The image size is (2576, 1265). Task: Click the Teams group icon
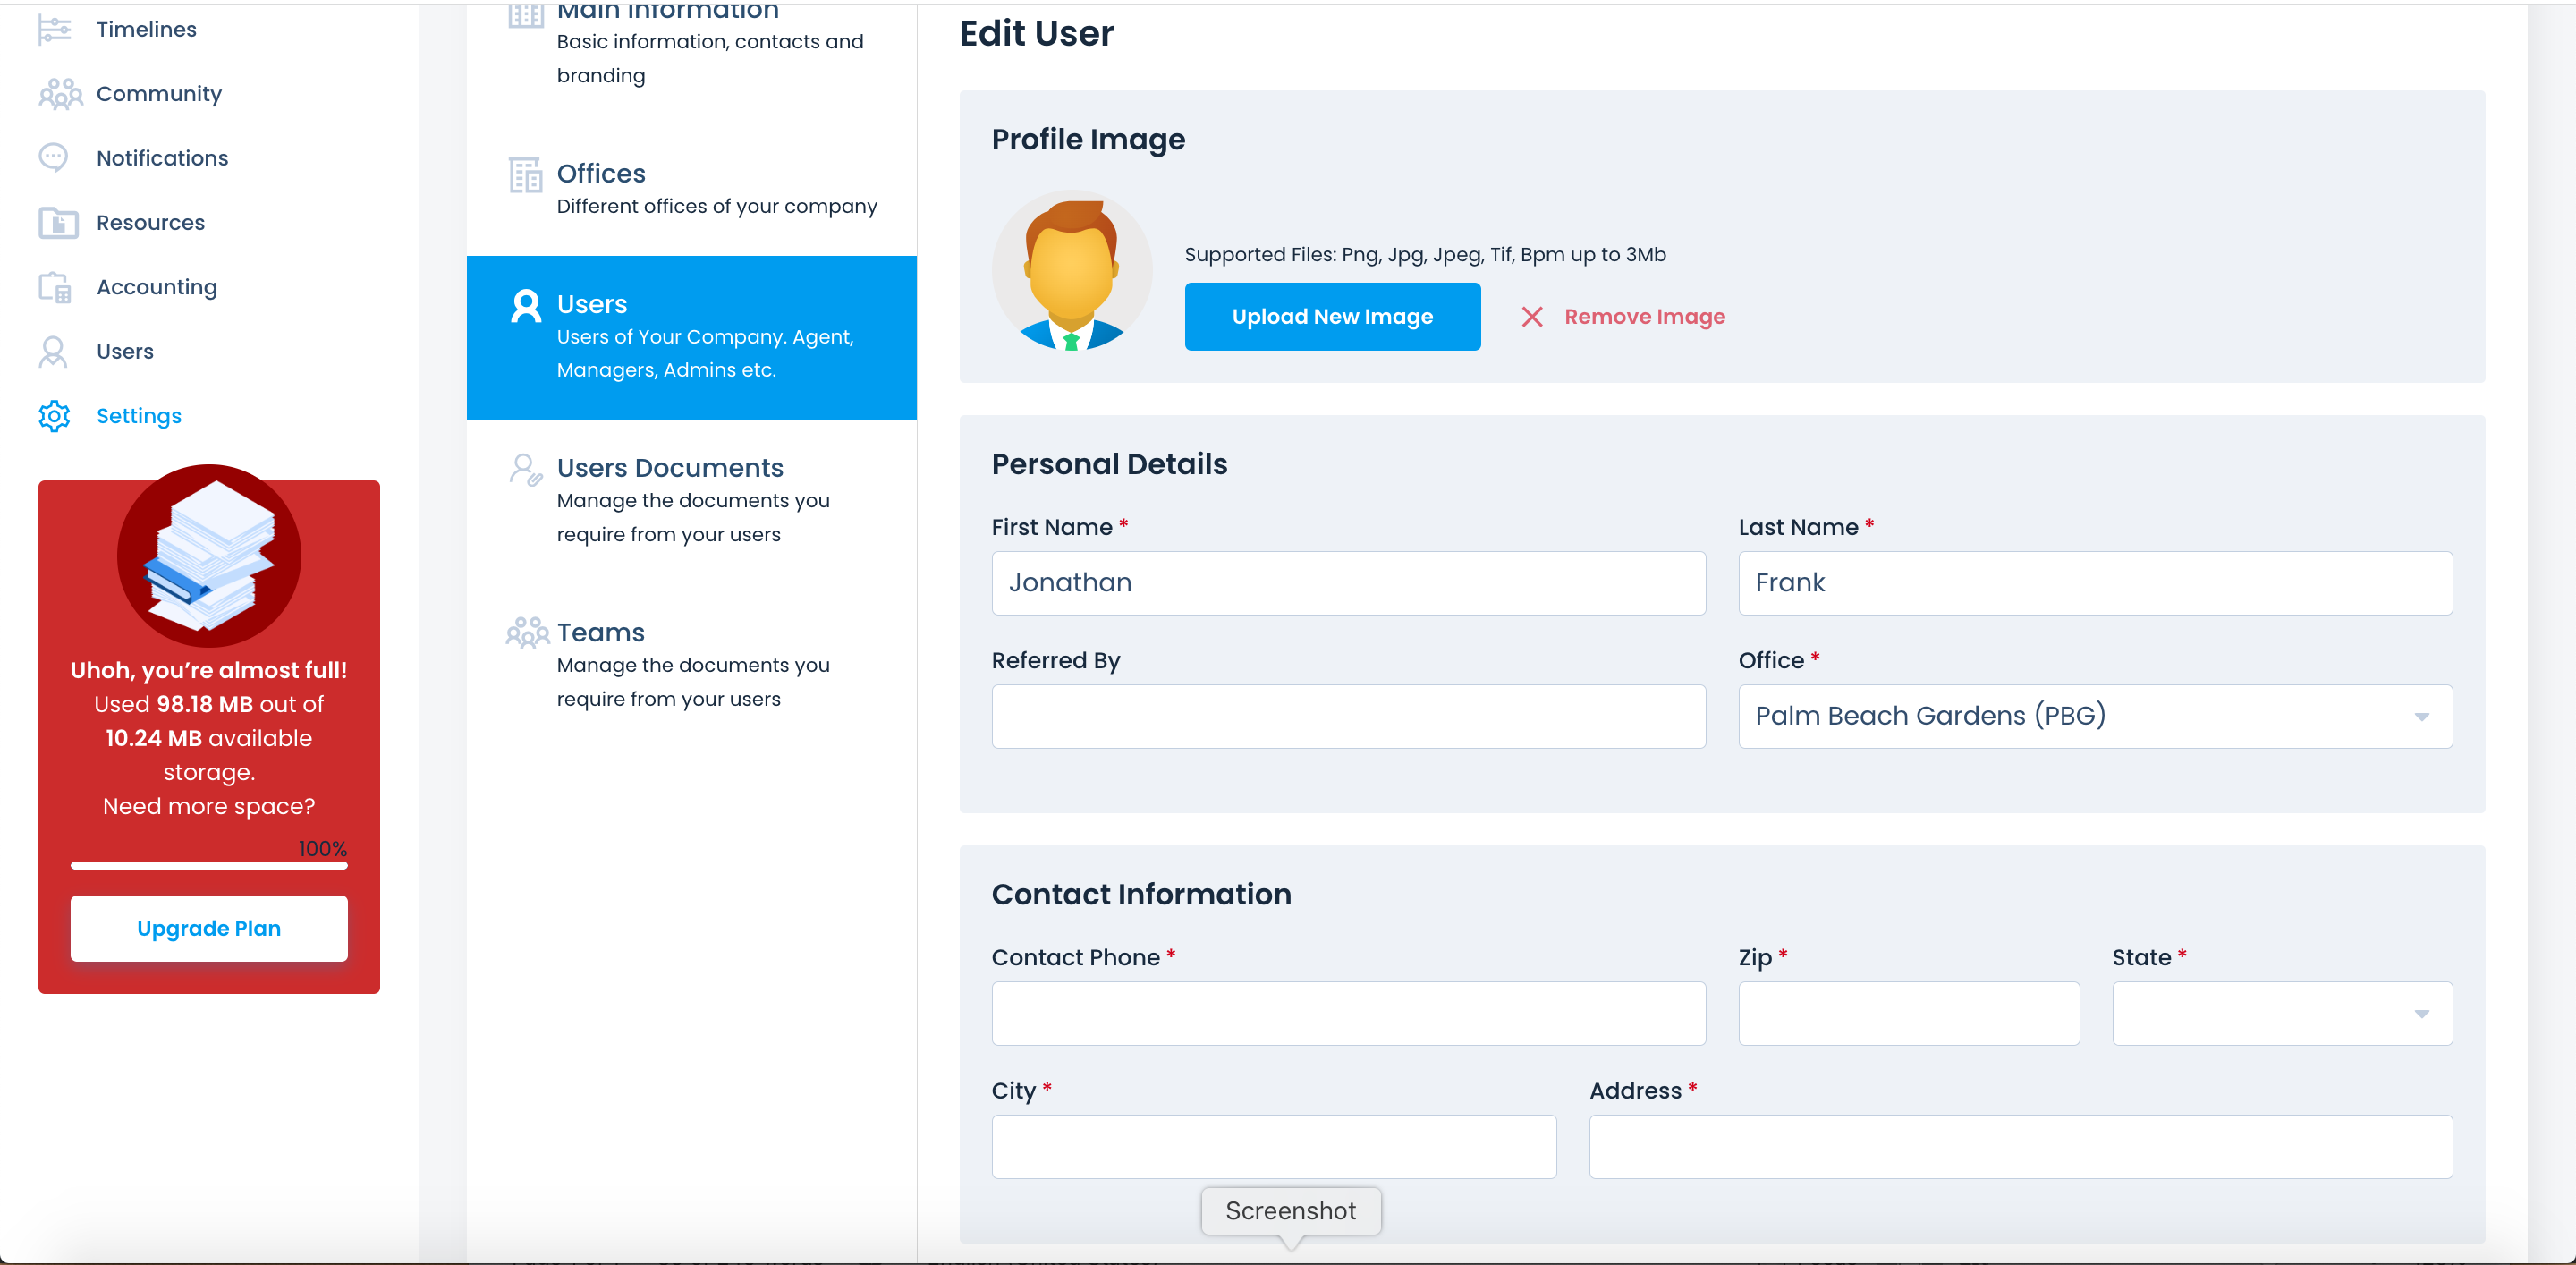(527, 633)
